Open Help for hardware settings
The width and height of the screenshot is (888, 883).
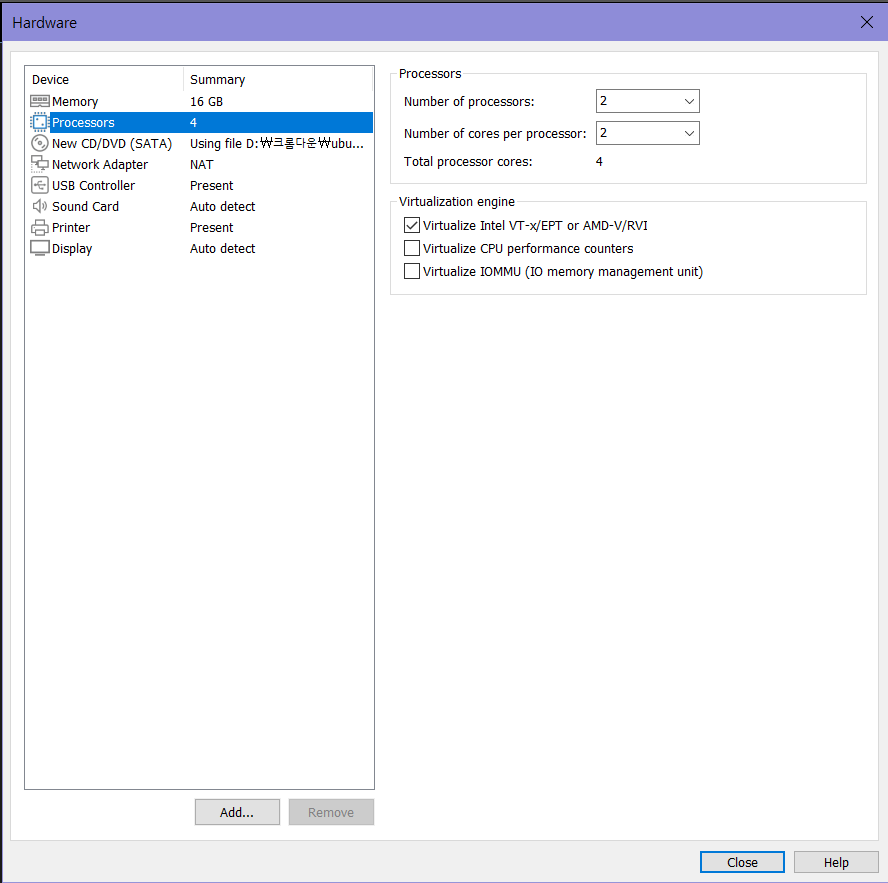click(836, 862)
